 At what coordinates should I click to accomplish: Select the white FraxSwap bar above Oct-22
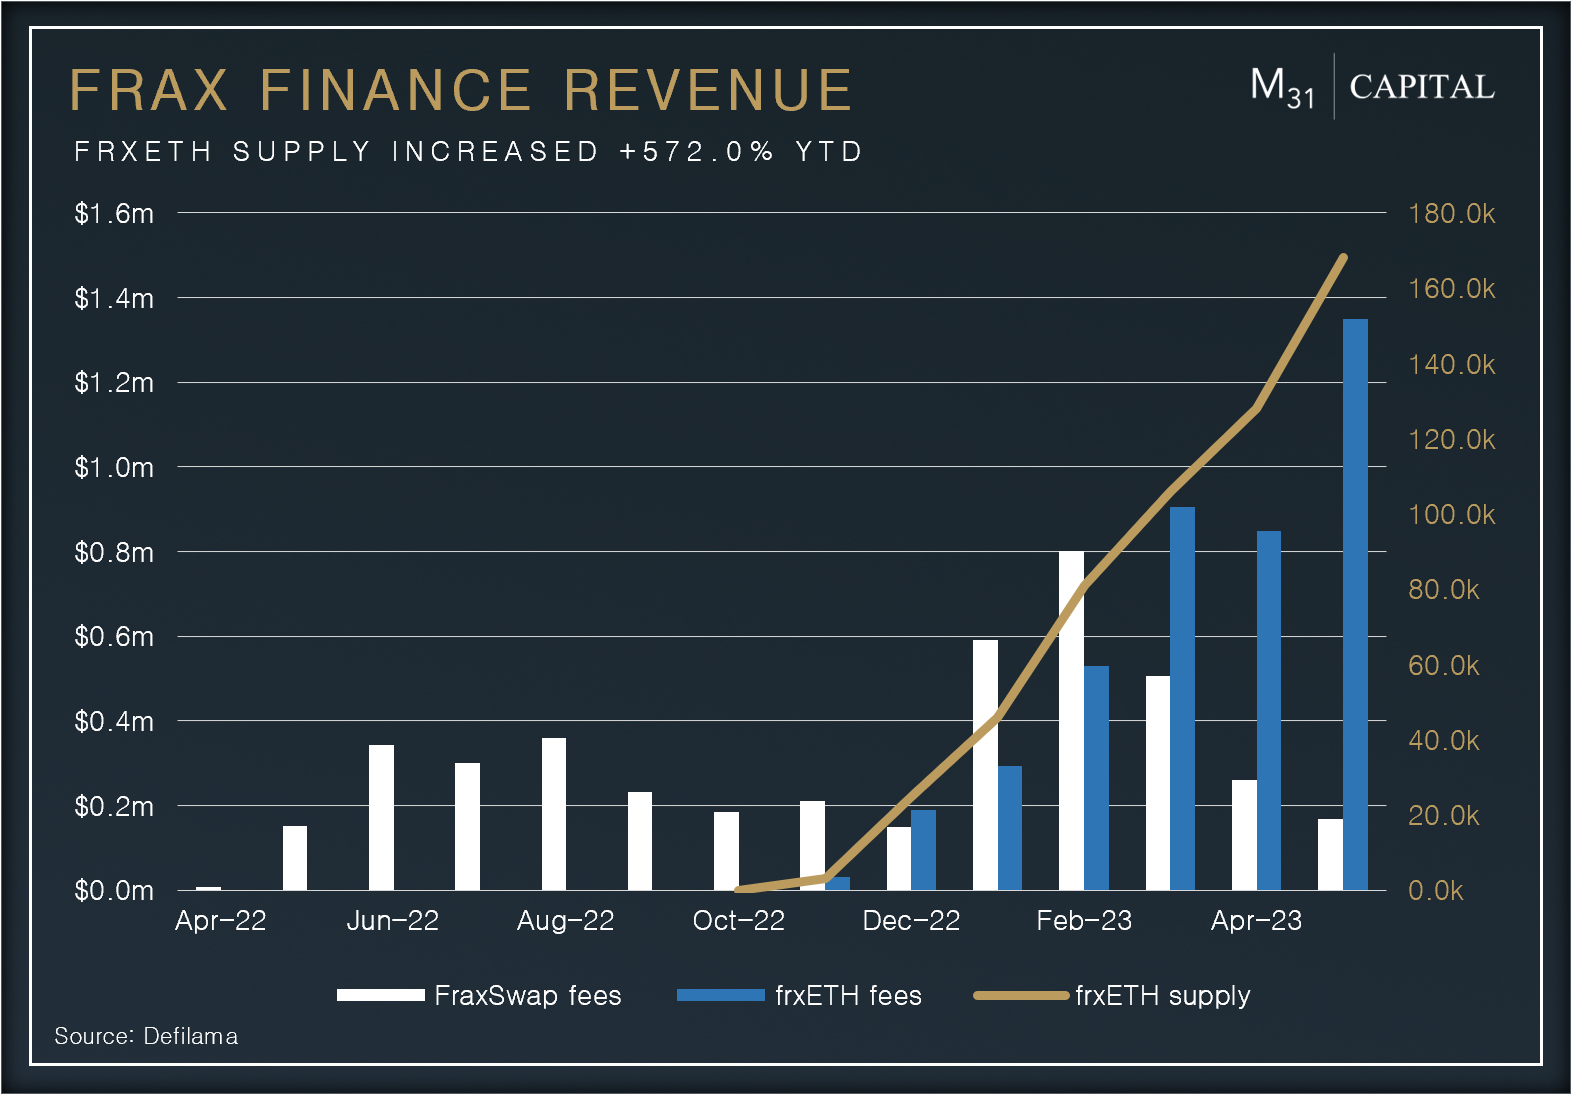click(726, 851)
